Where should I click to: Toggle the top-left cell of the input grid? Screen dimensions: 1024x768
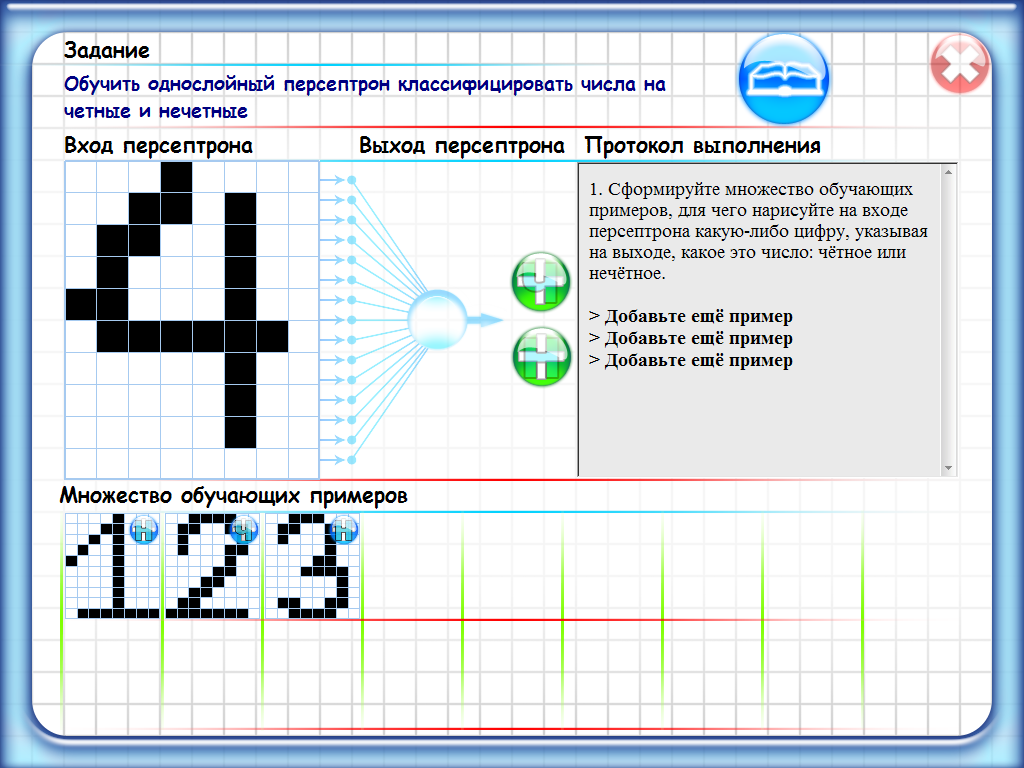(x=81, y=178)
